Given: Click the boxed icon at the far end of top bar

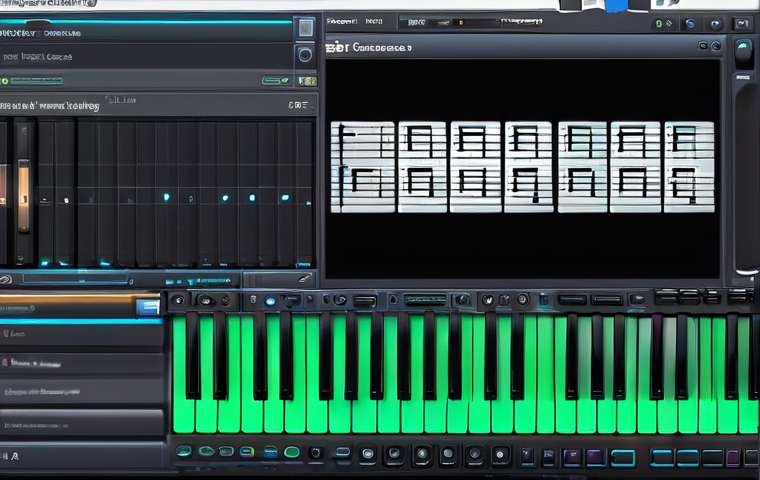Looking at the screenshot, I should coord(742,23).
